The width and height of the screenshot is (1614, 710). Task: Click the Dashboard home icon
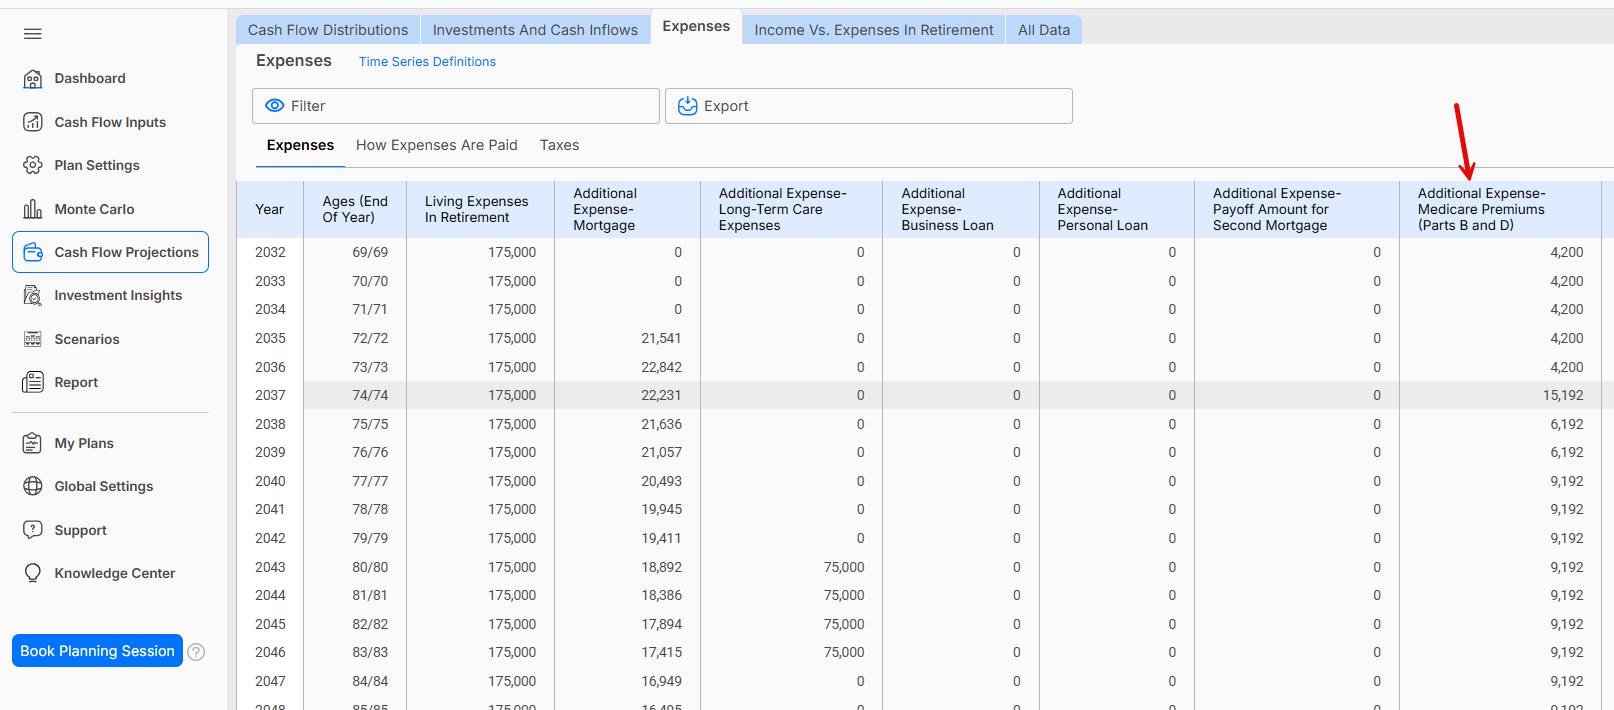(33, 79)
